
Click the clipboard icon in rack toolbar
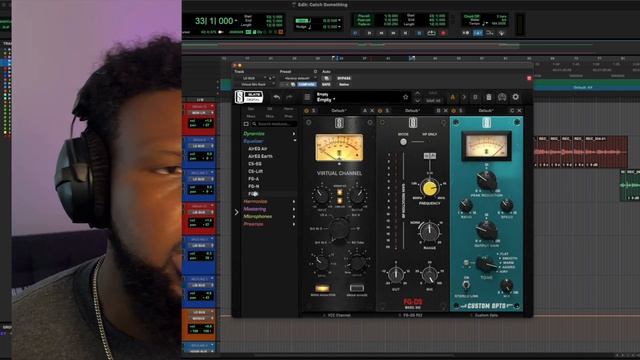point(489,97)
